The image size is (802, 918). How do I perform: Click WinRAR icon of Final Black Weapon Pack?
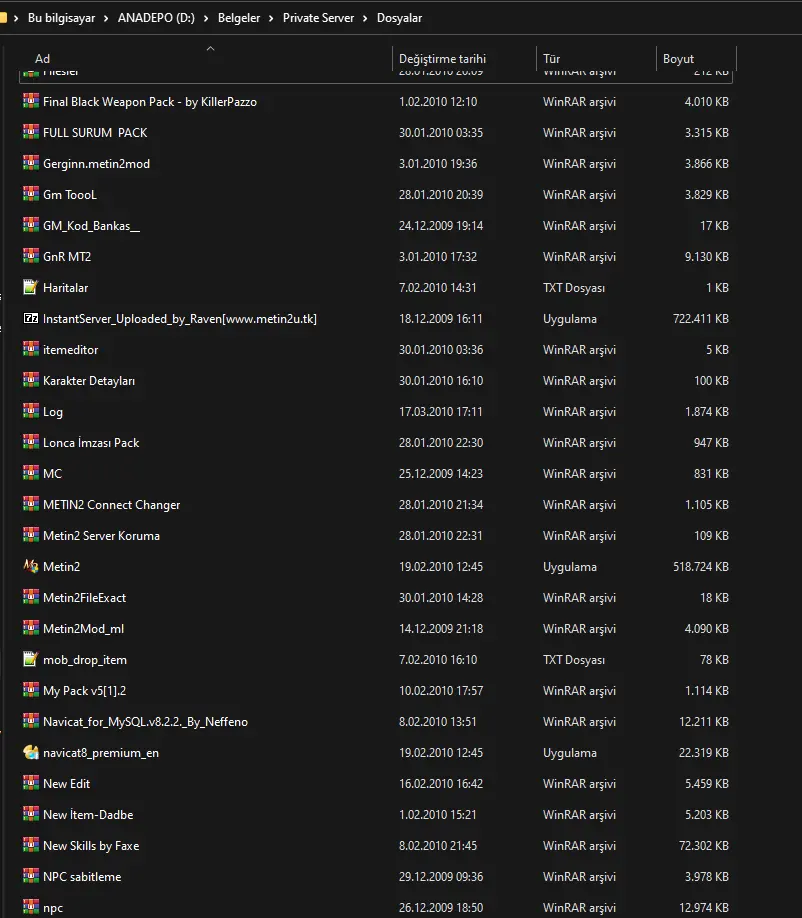pyautogui.click(x=31, y=101)
